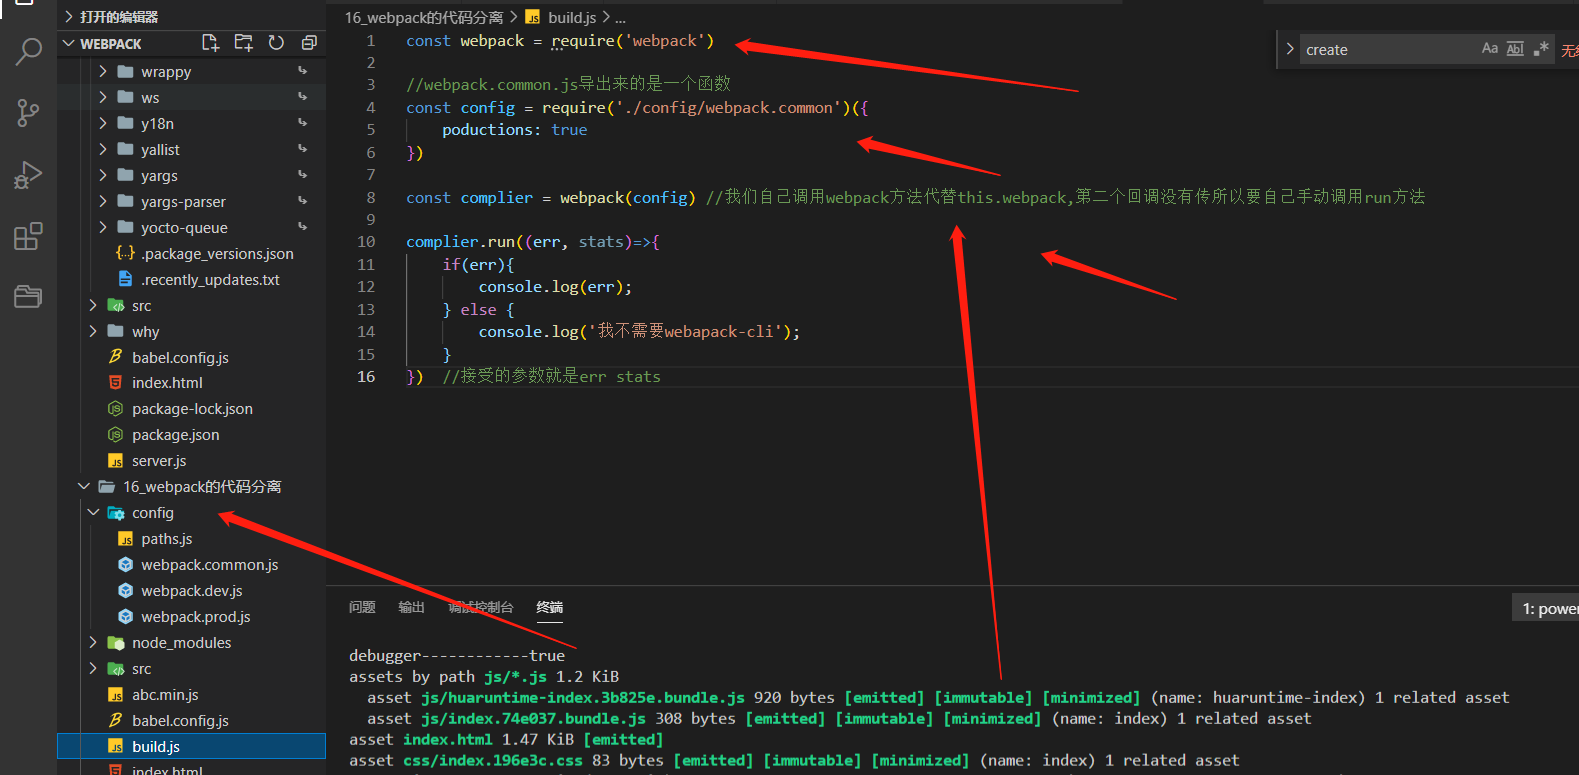Click css/index.196e3c.css in terminal output
Image resolution: width=1579 pixels, height=775 pixels.
click(x=493, y=760)
